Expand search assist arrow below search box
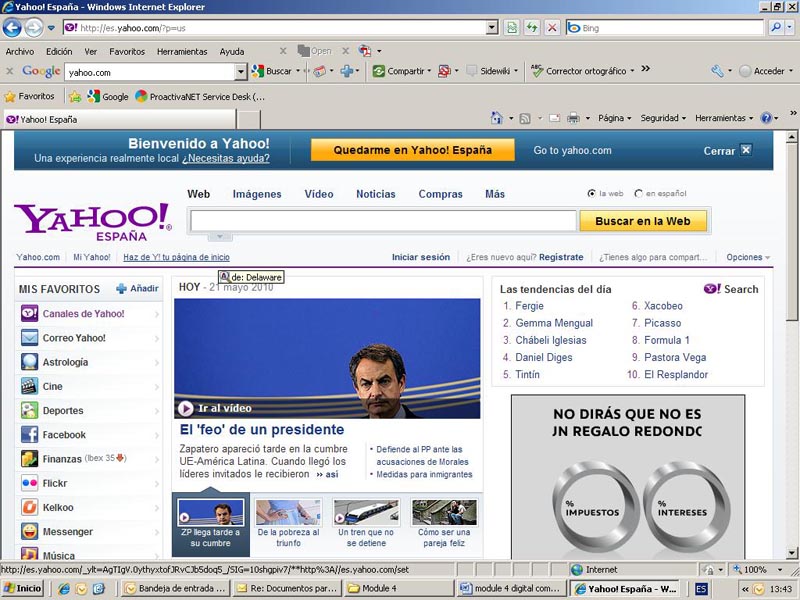The image size is (800, 600). point(220,237)
